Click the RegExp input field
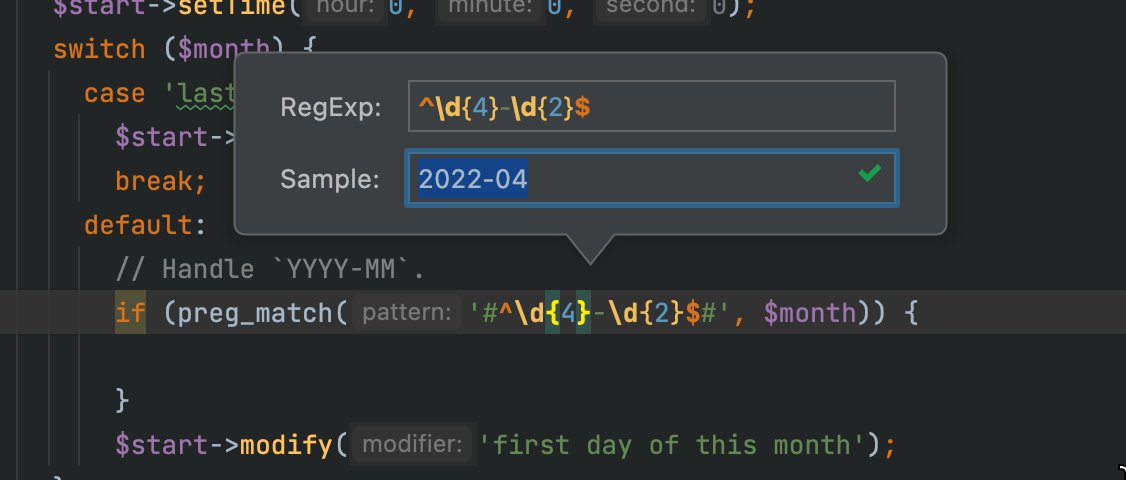 pyautogui.click(x=651, y=106)
